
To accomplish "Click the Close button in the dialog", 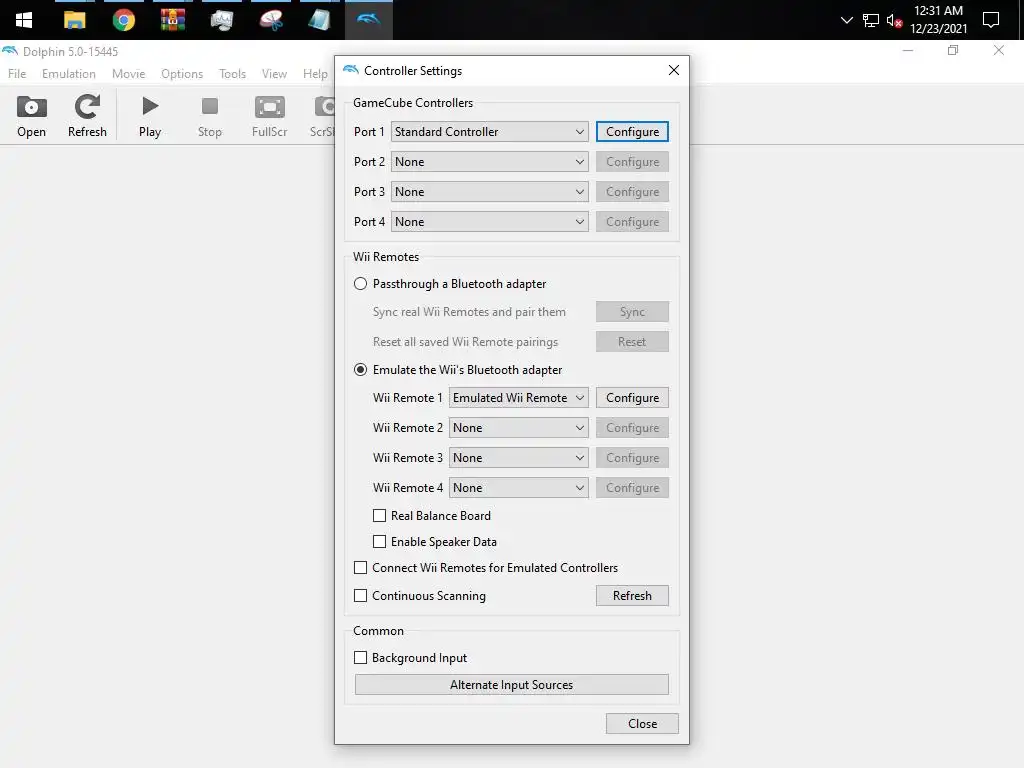I will click(642, 724).
